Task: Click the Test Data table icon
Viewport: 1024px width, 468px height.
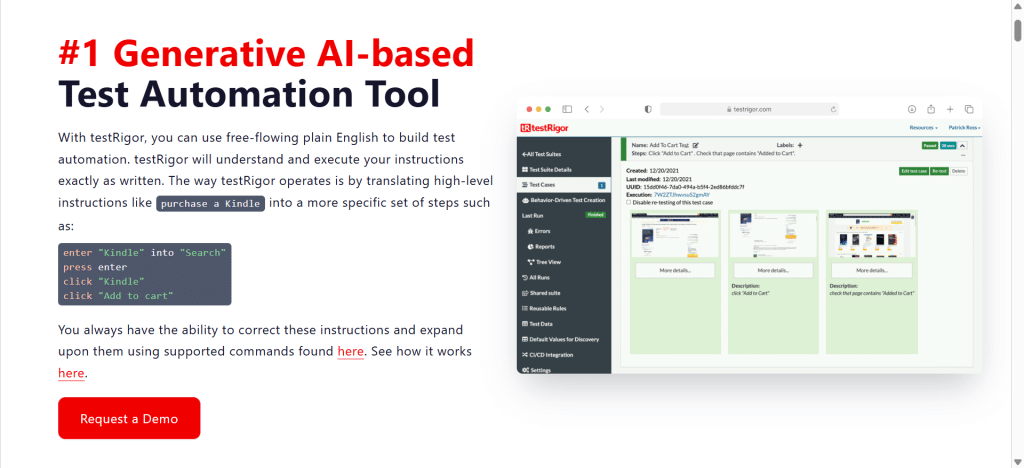Action: coord(525,324)
